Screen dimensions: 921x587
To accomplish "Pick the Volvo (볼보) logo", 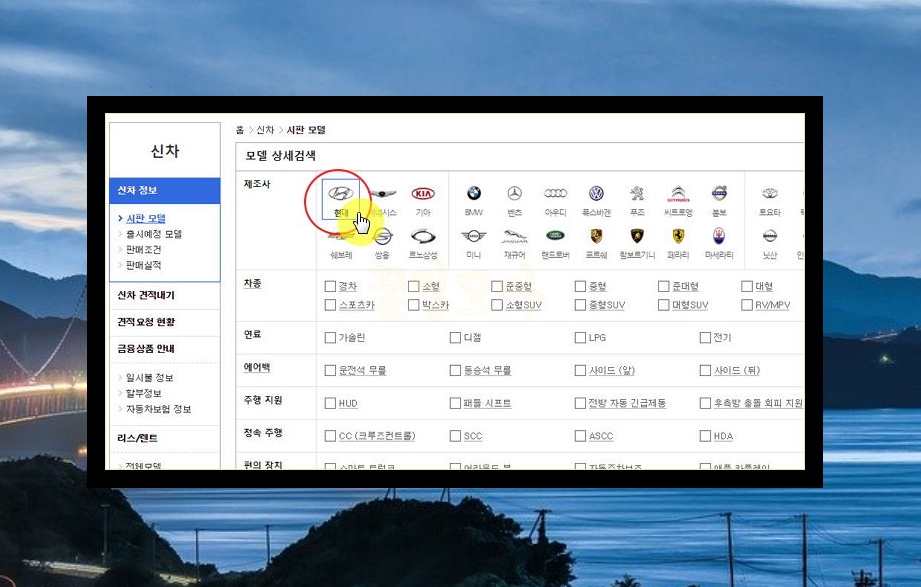I will 720,193.
